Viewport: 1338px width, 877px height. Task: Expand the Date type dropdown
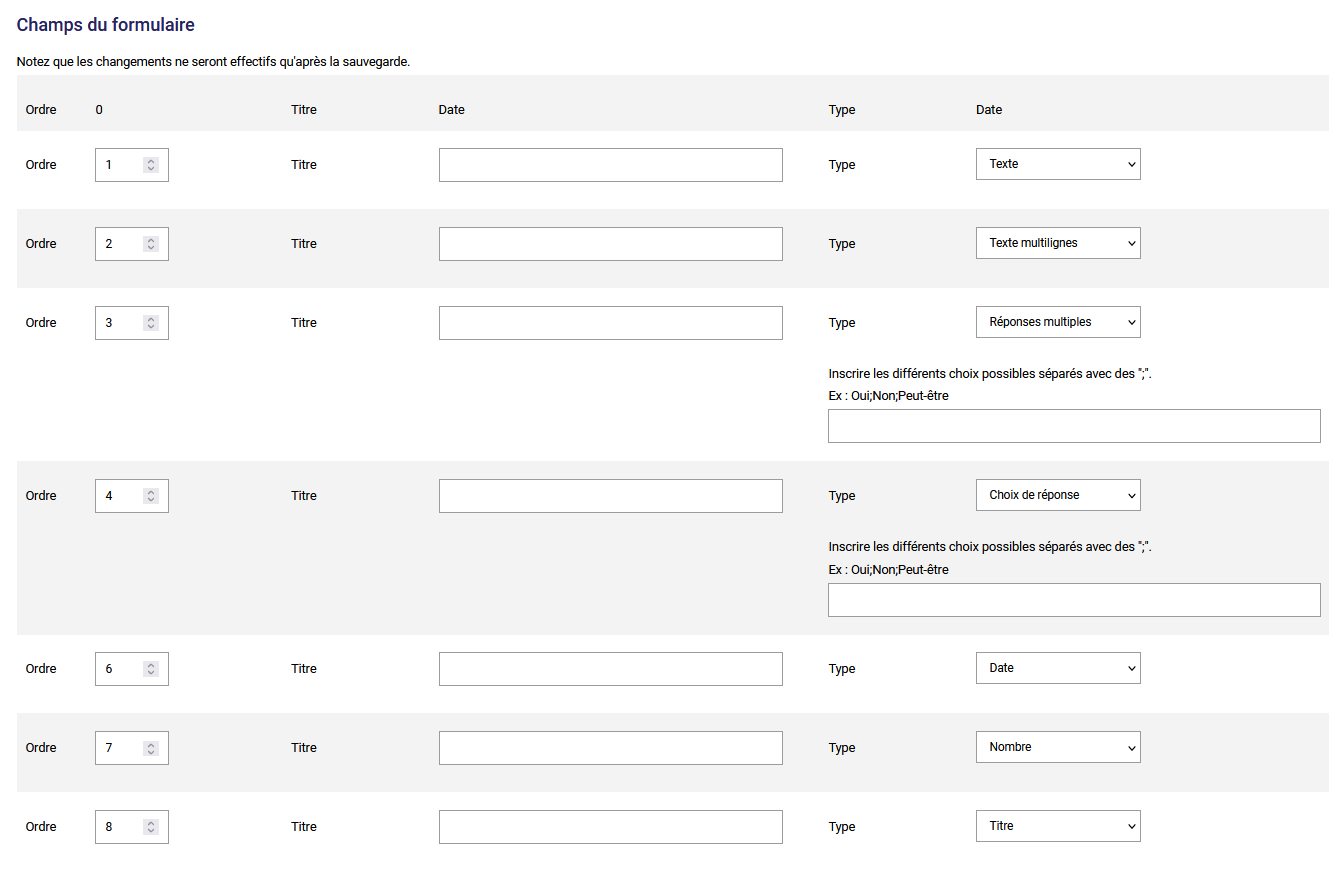click(1058, 668)
